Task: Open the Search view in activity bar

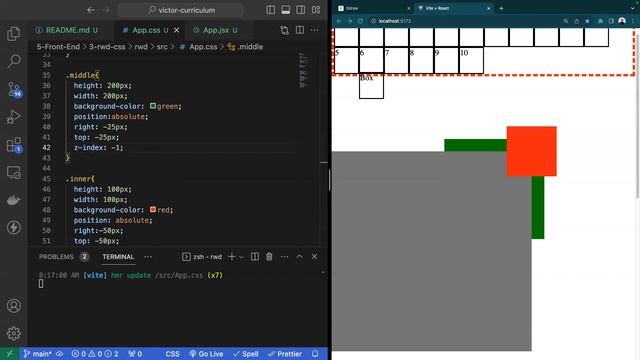Action: pos(13,61)
